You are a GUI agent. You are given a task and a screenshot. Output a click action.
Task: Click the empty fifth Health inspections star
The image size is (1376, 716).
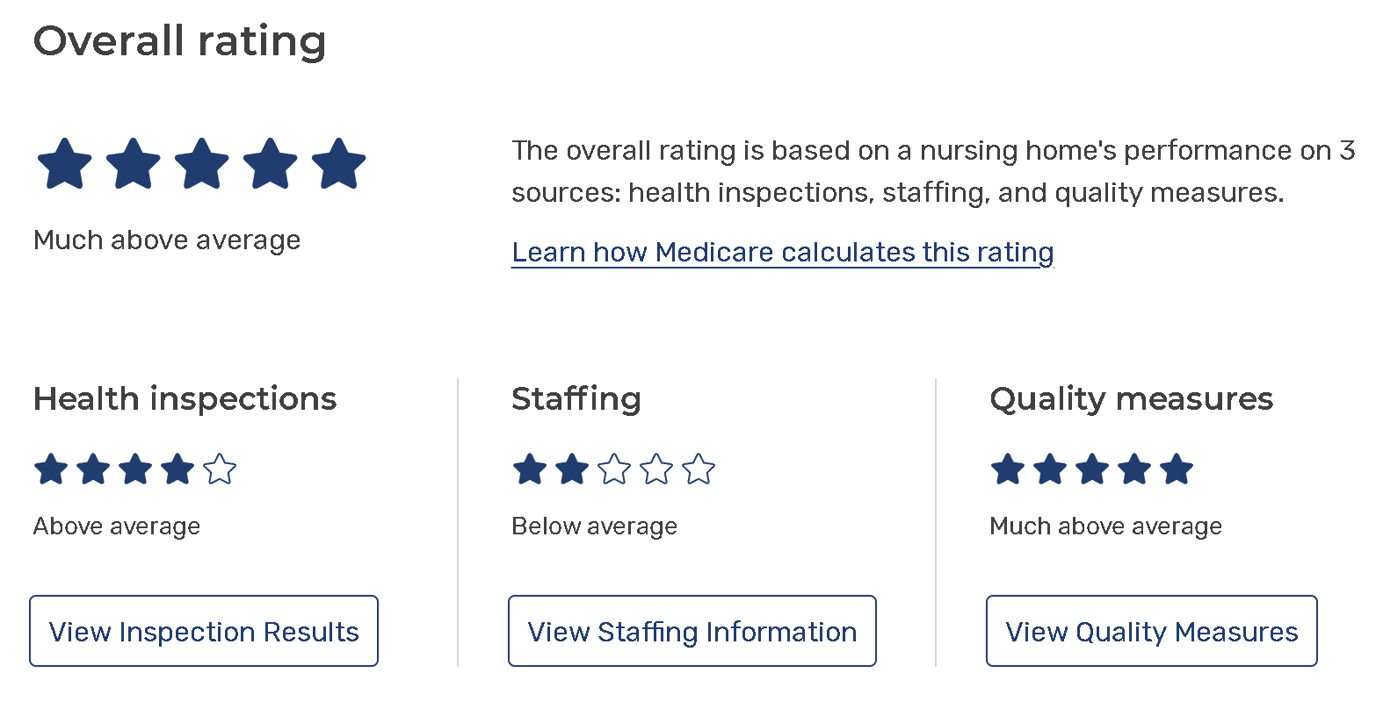pyautogui.click(x=219, y=469)
